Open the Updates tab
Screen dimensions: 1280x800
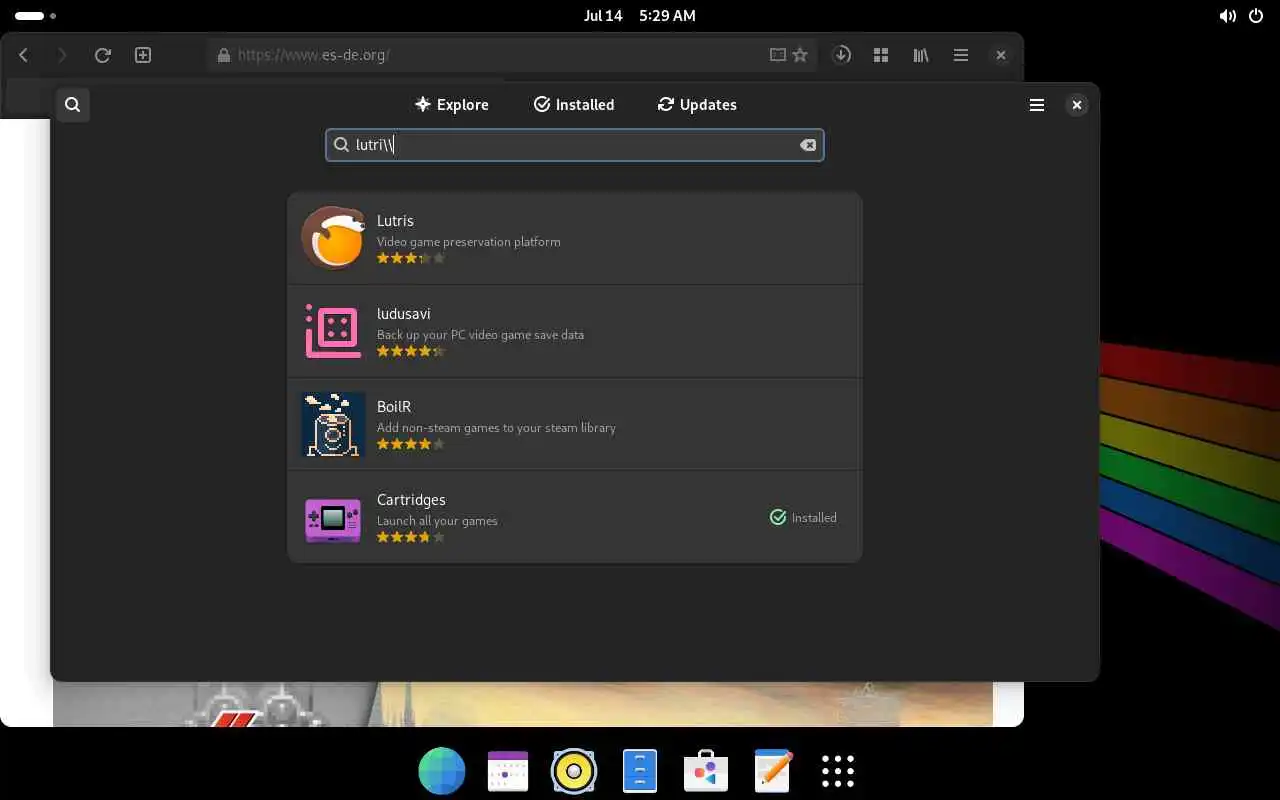tap(697, 104)
